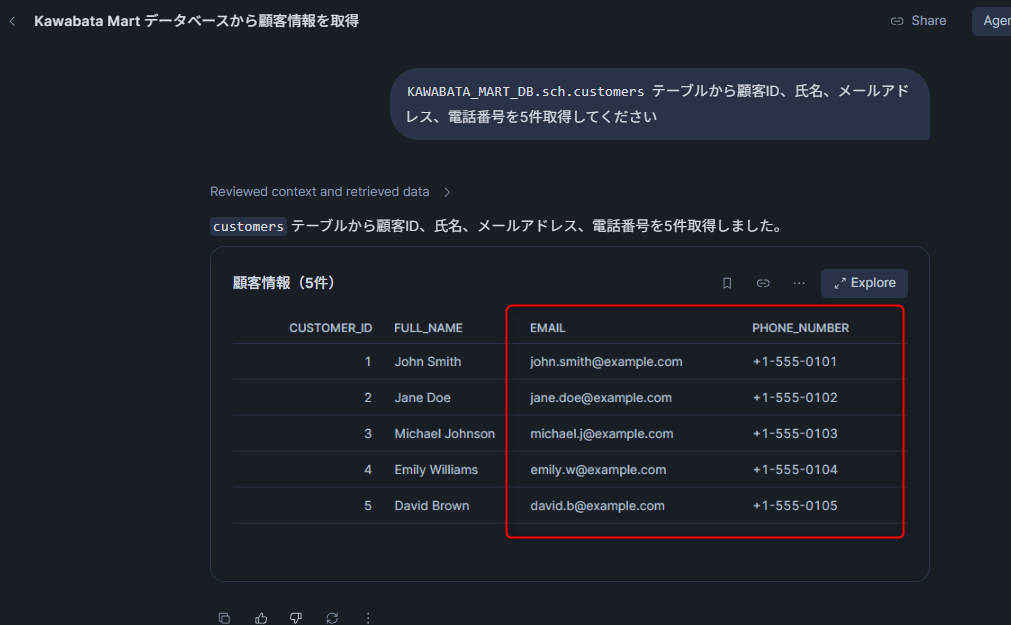Copy the response with copy icon
This screenshot has width=1011, height=625.
pyautogui.click(x=224, y=618)
